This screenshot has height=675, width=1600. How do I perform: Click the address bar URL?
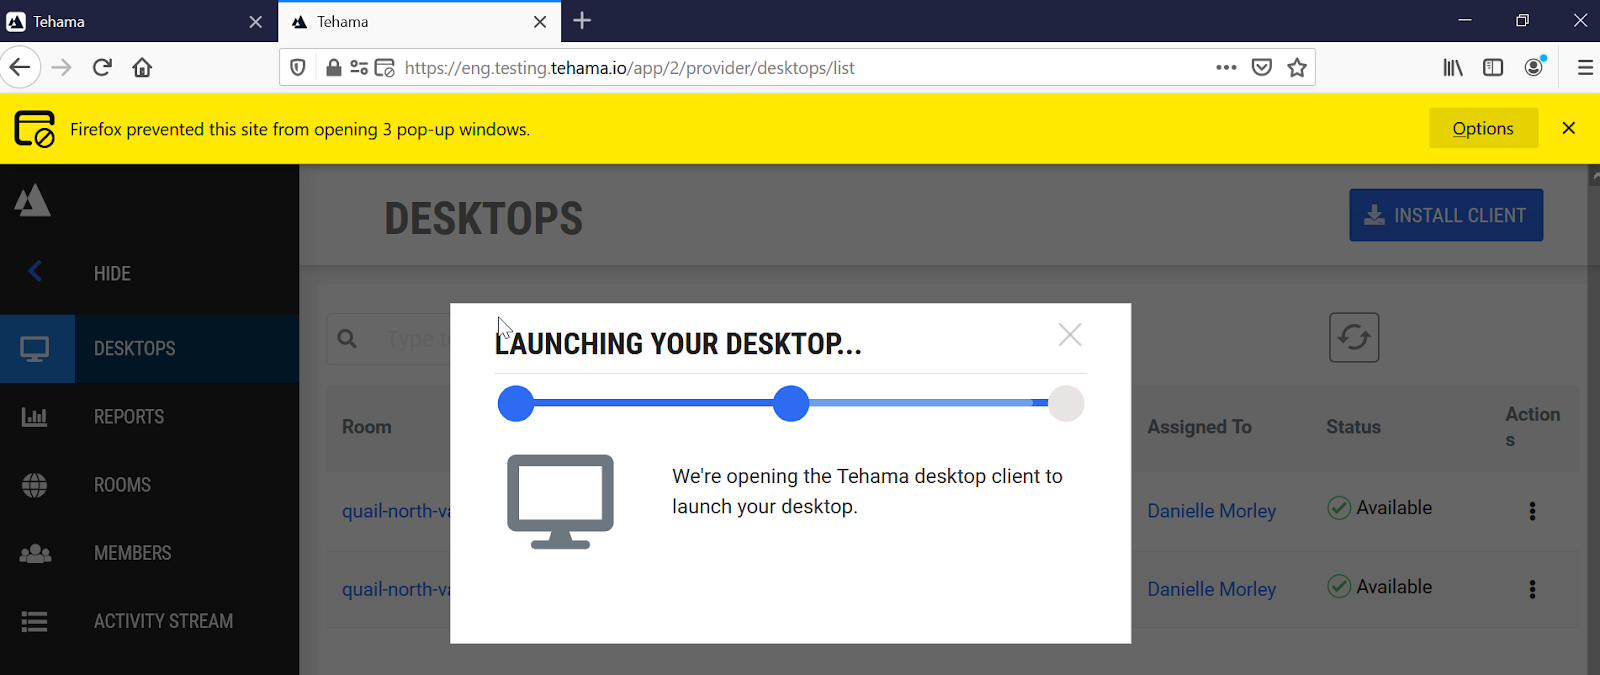630,68
